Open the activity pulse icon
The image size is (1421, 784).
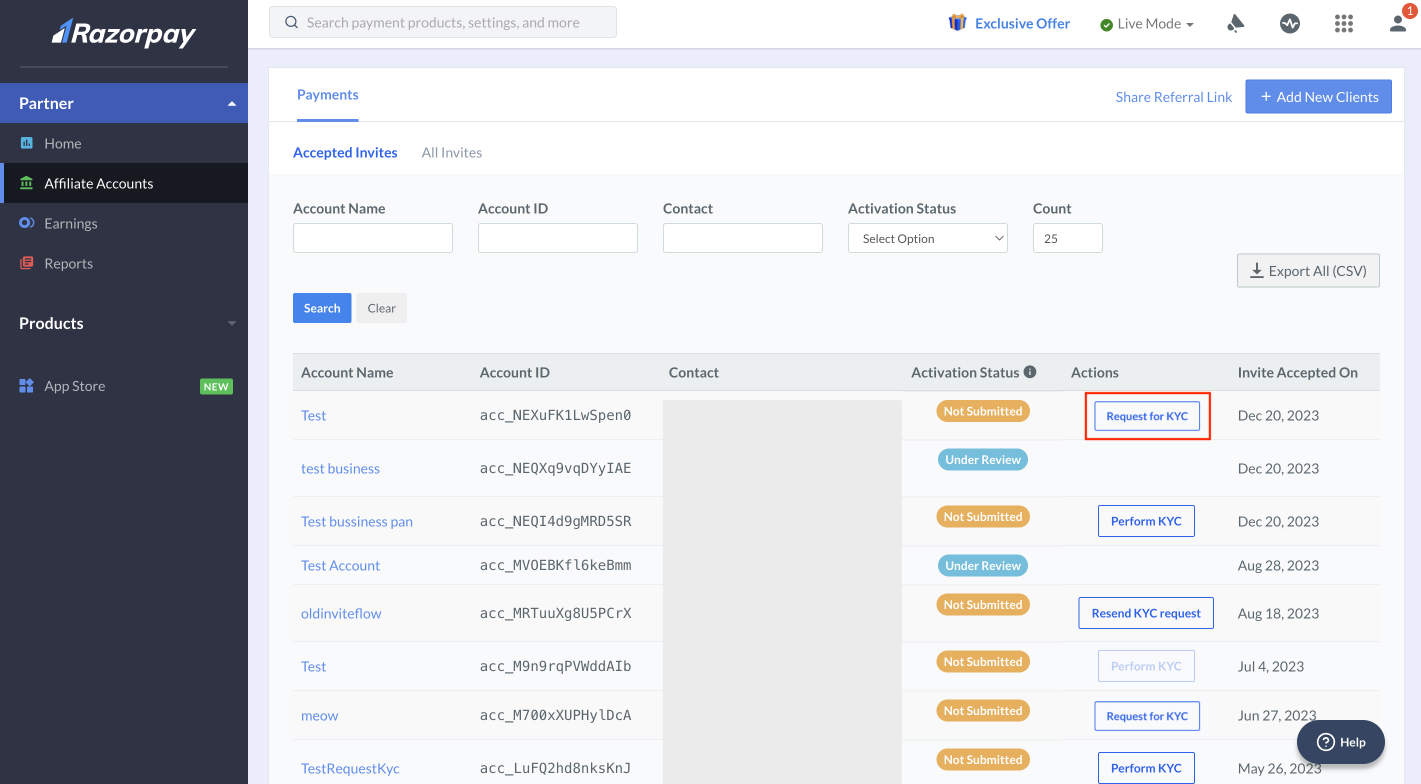coord(1290,23)
